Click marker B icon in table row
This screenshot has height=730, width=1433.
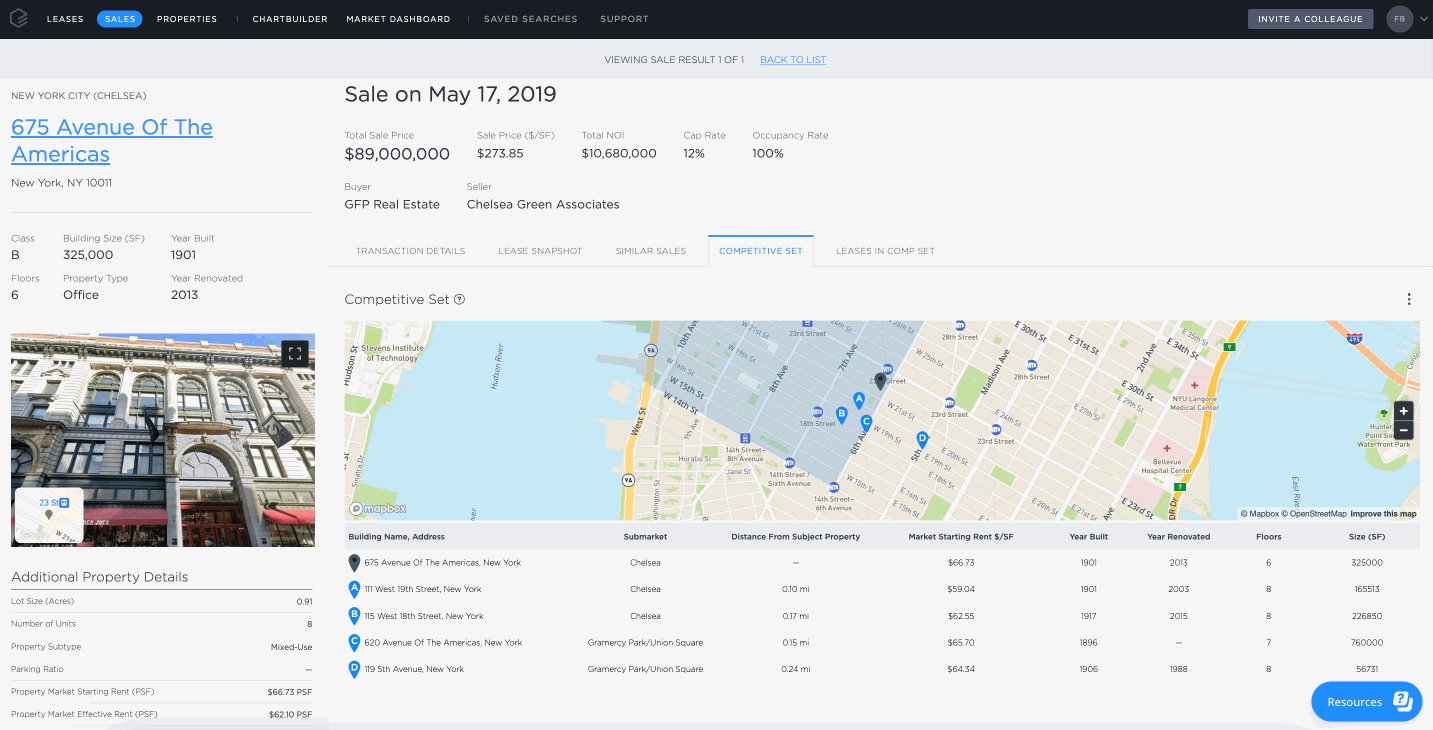click(354, 616)
